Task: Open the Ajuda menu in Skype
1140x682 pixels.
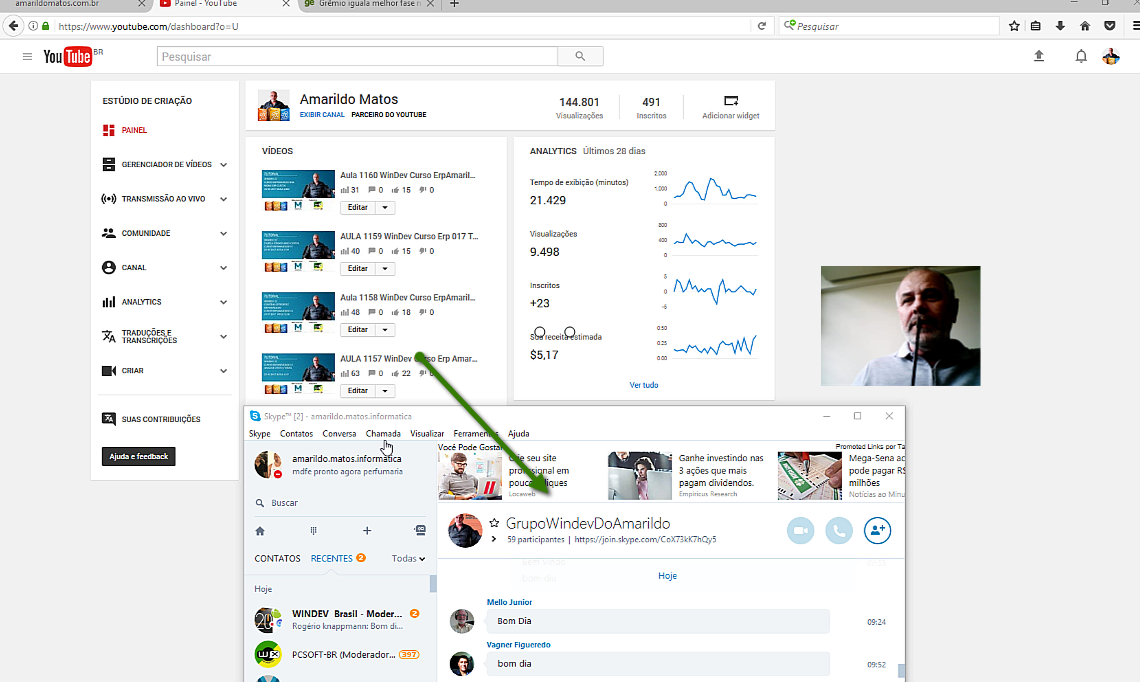Action: 518,433
